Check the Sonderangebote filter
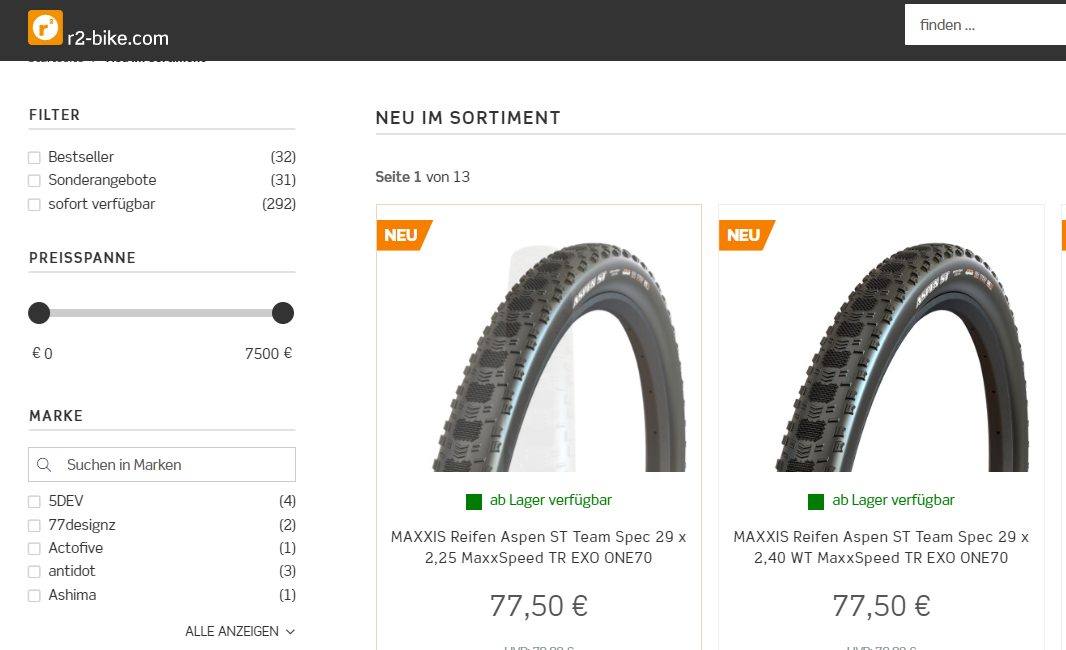The image size is (1066, 650). click(34, 181)
